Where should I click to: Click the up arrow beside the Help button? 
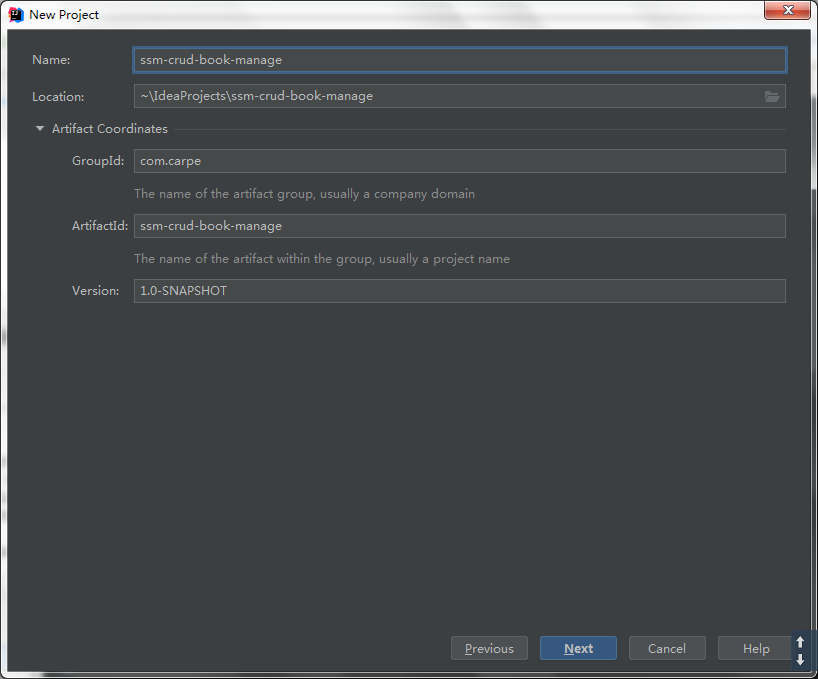pyautogui.click(x=800, y=641)
